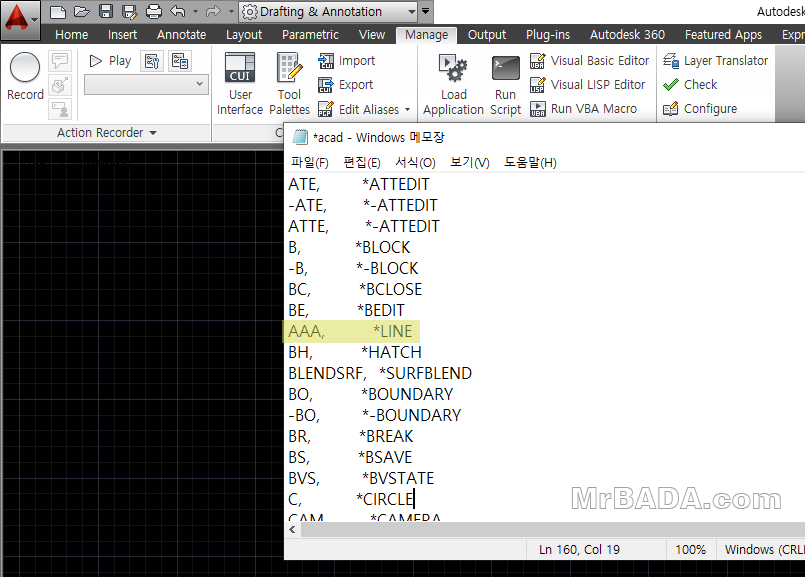Open Notepad 파일(F) menu

pos(310,163)
